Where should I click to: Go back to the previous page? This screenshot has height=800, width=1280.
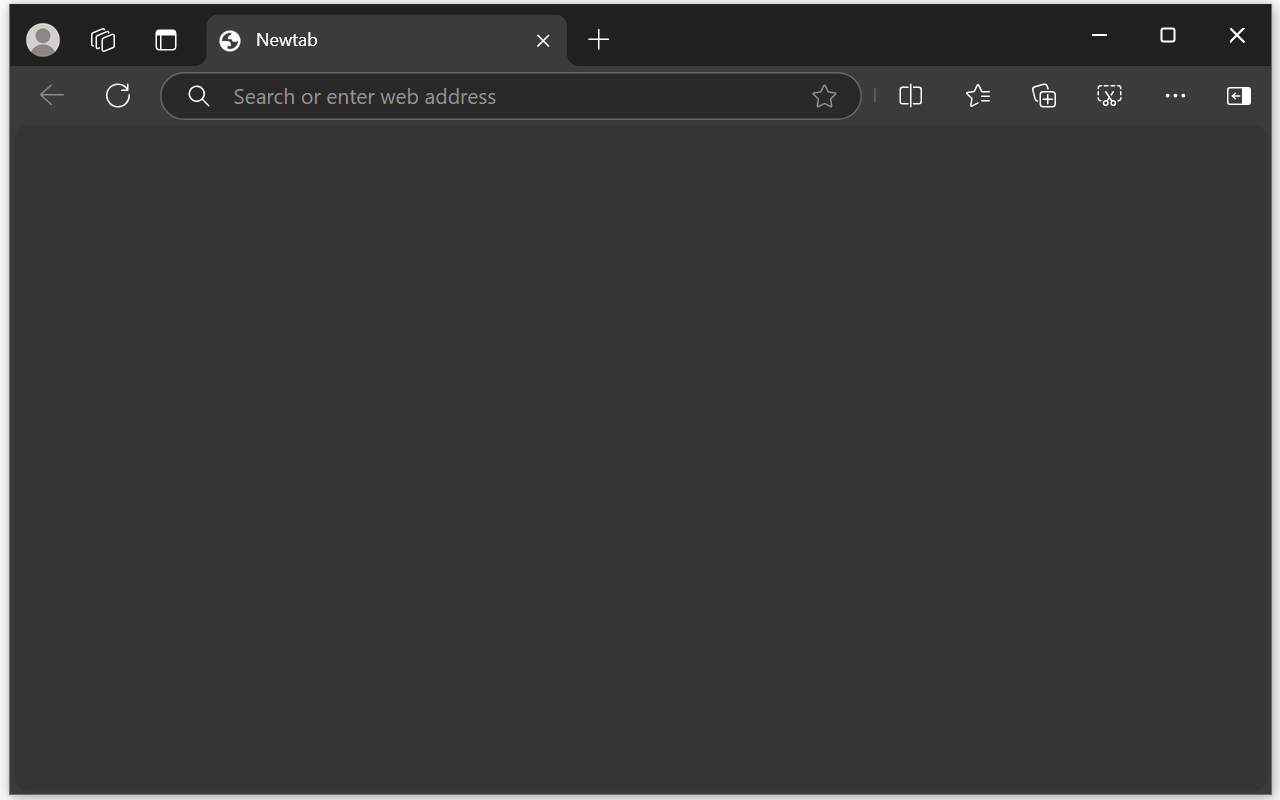click(x=52, y=96)
